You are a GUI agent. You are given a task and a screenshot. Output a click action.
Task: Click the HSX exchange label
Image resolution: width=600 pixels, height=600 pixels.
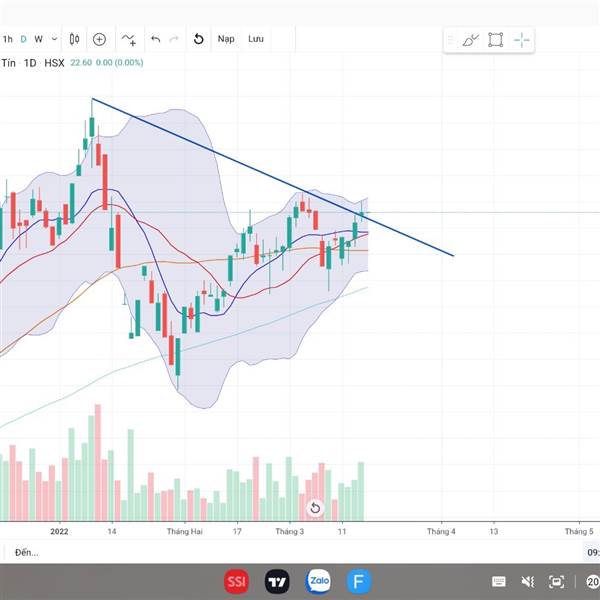tap(54, 63)
